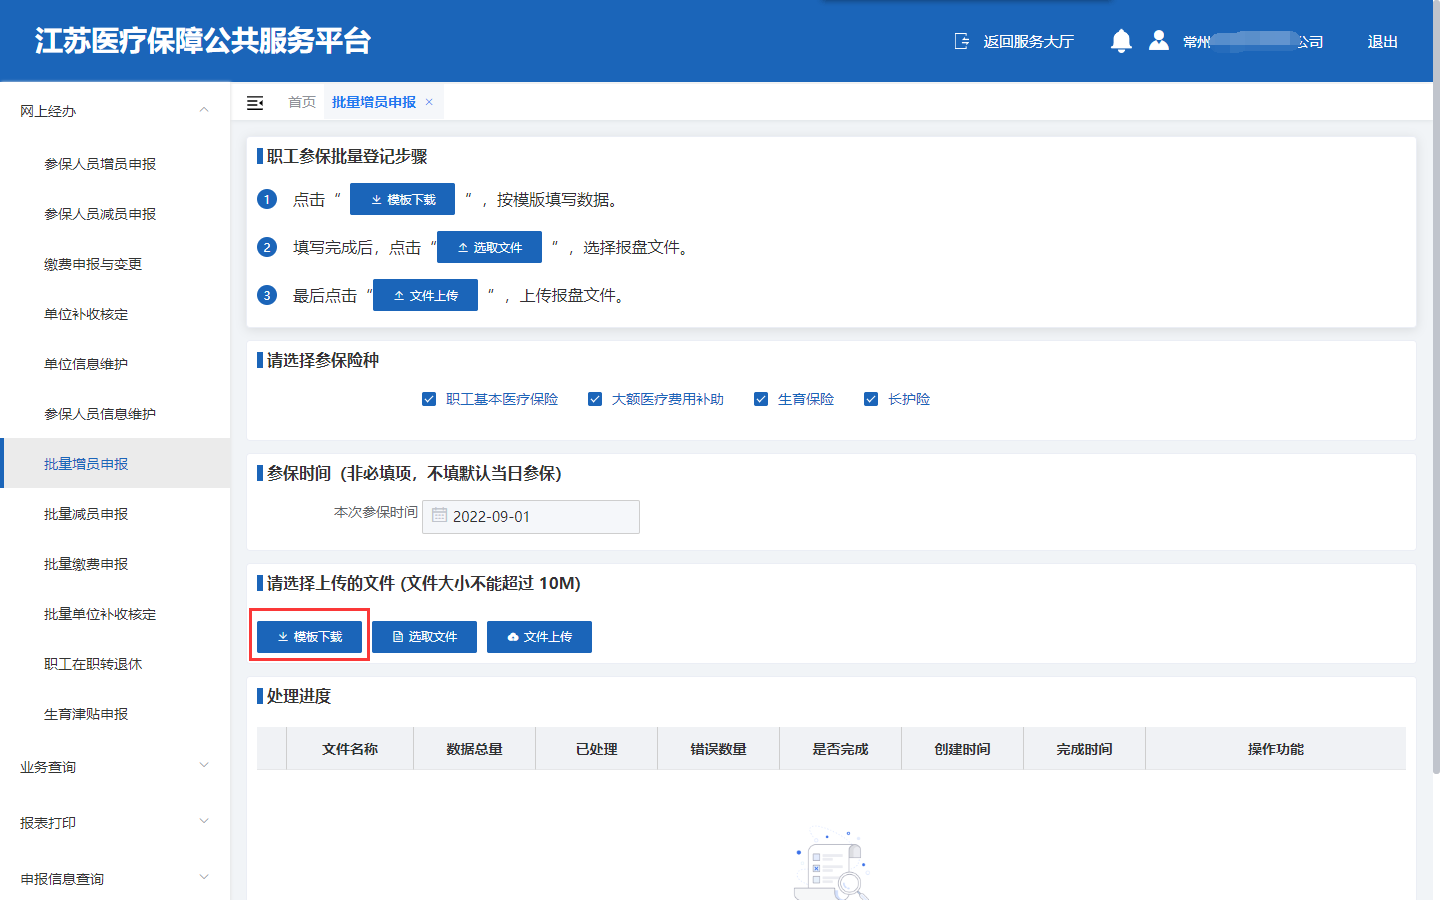Close the 批量增员申报 tab with x
1440x900 pixels.
429,102
